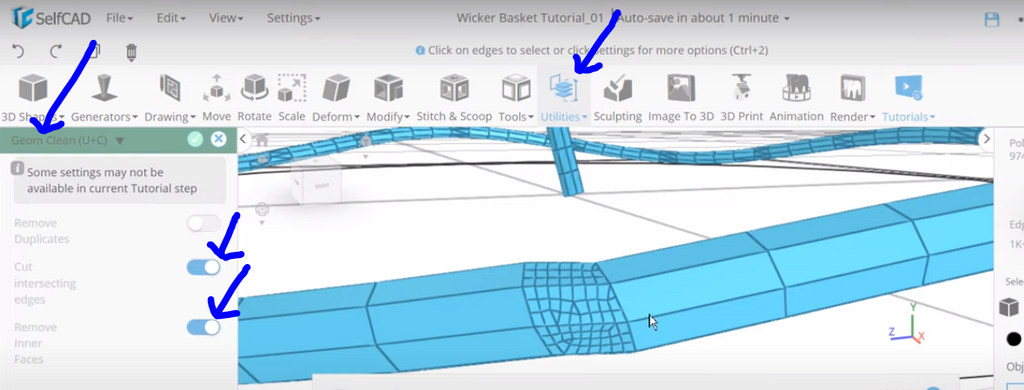Click the Wicker Basket Tutorial_01 title
Screen dimensions: 1024x390
pos(530,18)
